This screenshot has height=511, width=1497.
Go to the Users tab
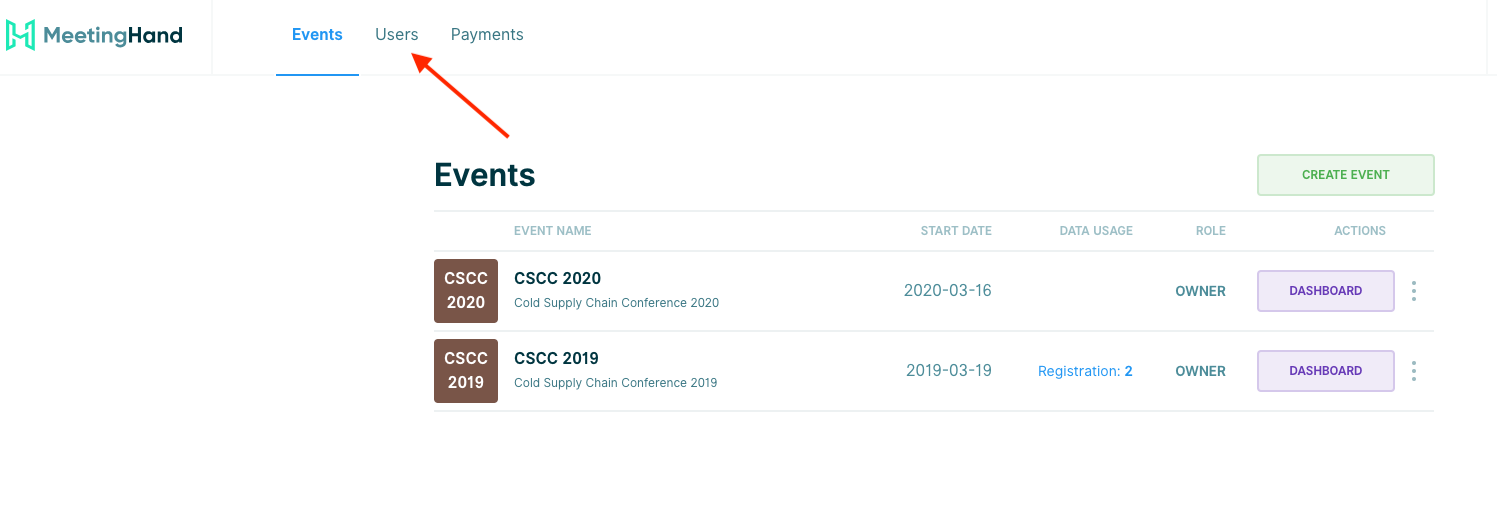click(x=397, y=35)
